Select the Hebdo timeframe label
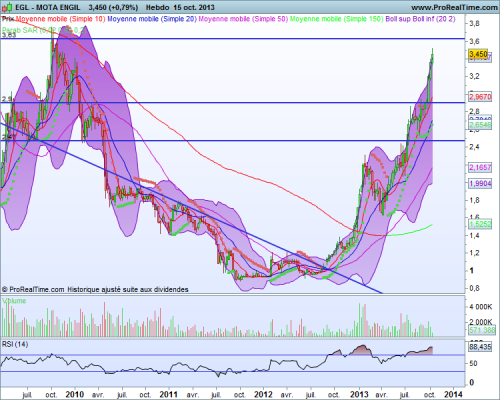Viewport: 500px width, 400px height. [x=157, y=7]
